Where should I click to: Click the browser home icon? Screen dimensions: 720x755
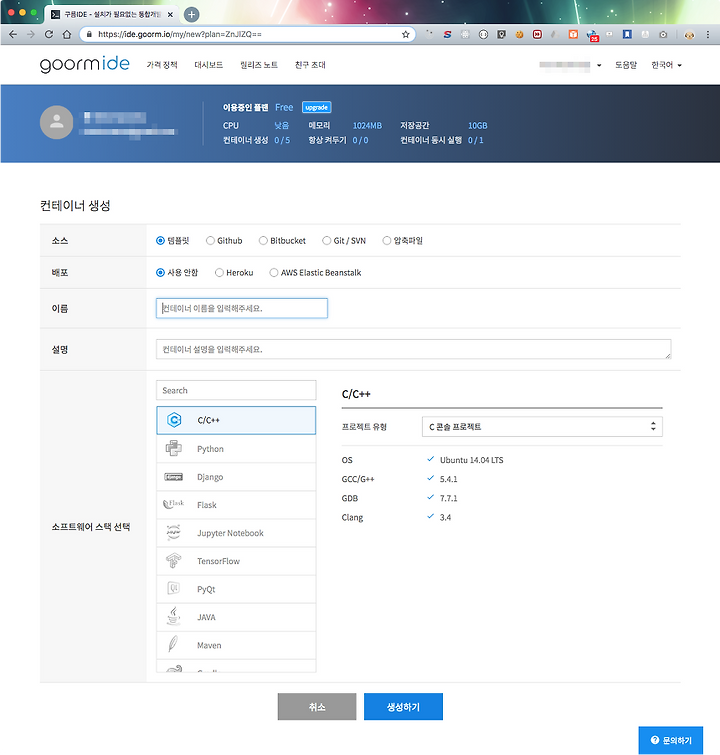tap(67, 34)
